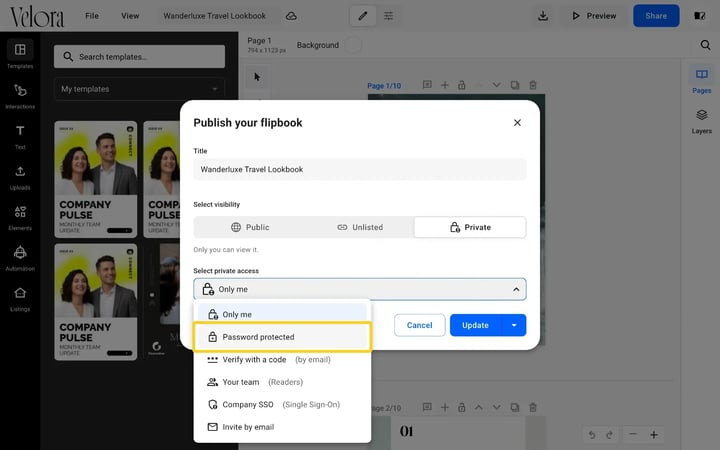Screen dimensions: 720x450
Task: Move Page 1/10 down
Action: pyautogui.click(x=496, y=85)
